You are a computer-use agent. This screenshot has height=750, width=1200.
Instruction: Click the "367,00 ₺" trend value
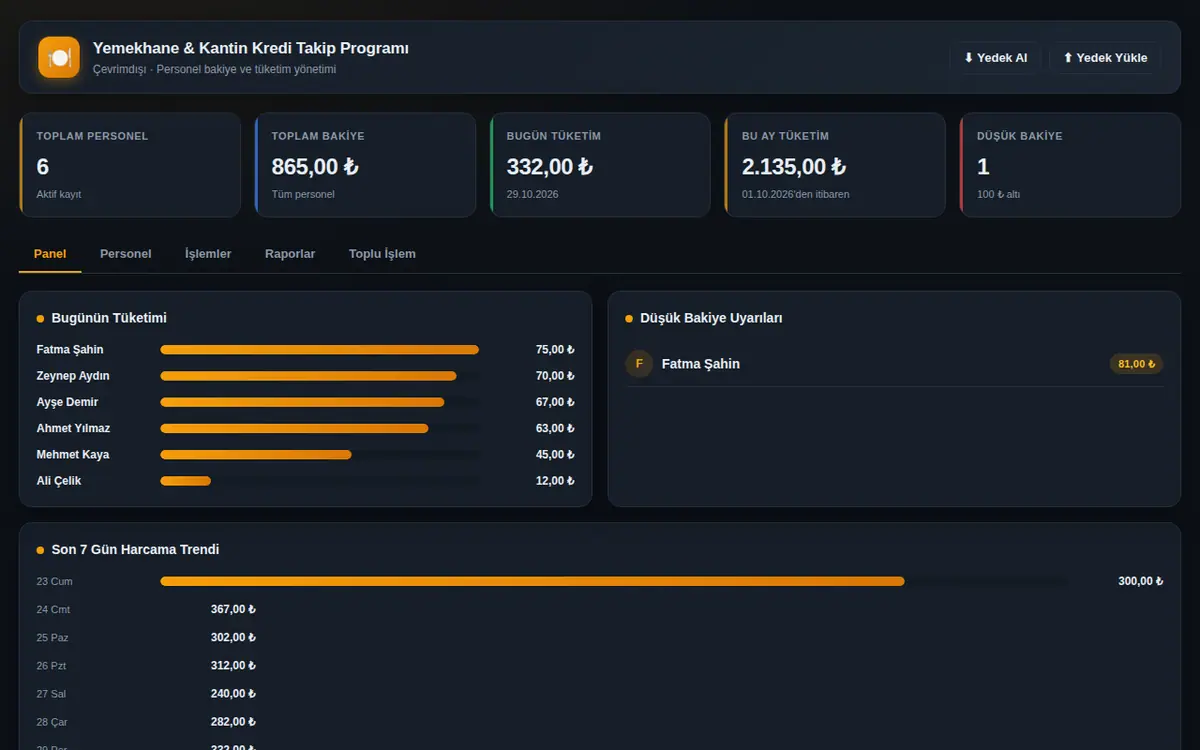point(234,609)
